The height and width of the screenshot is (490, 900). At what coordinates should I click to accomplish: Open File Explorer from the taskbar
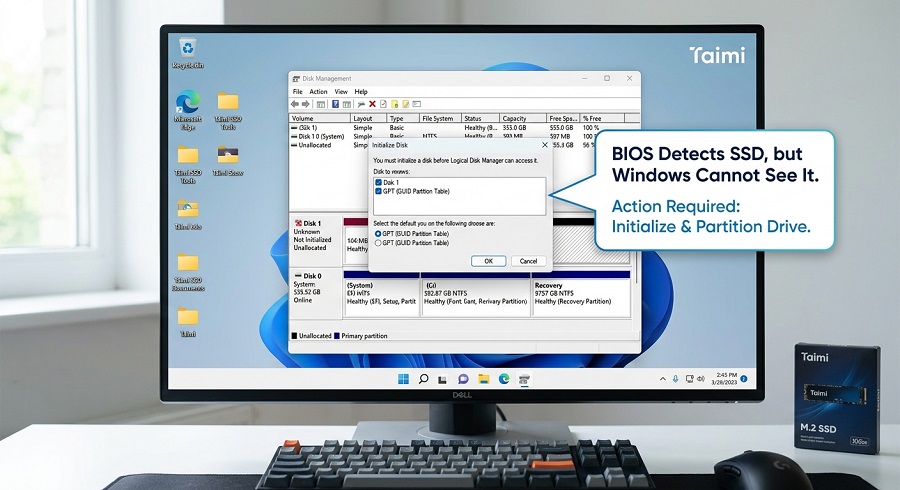pyautogui.click(x=483, y=379)
